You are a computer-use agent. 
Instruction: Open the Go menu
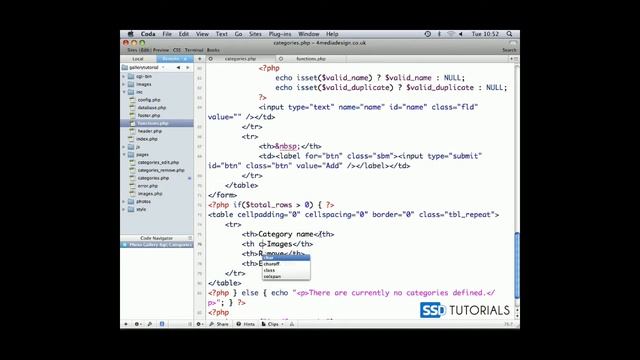(238, 34)
